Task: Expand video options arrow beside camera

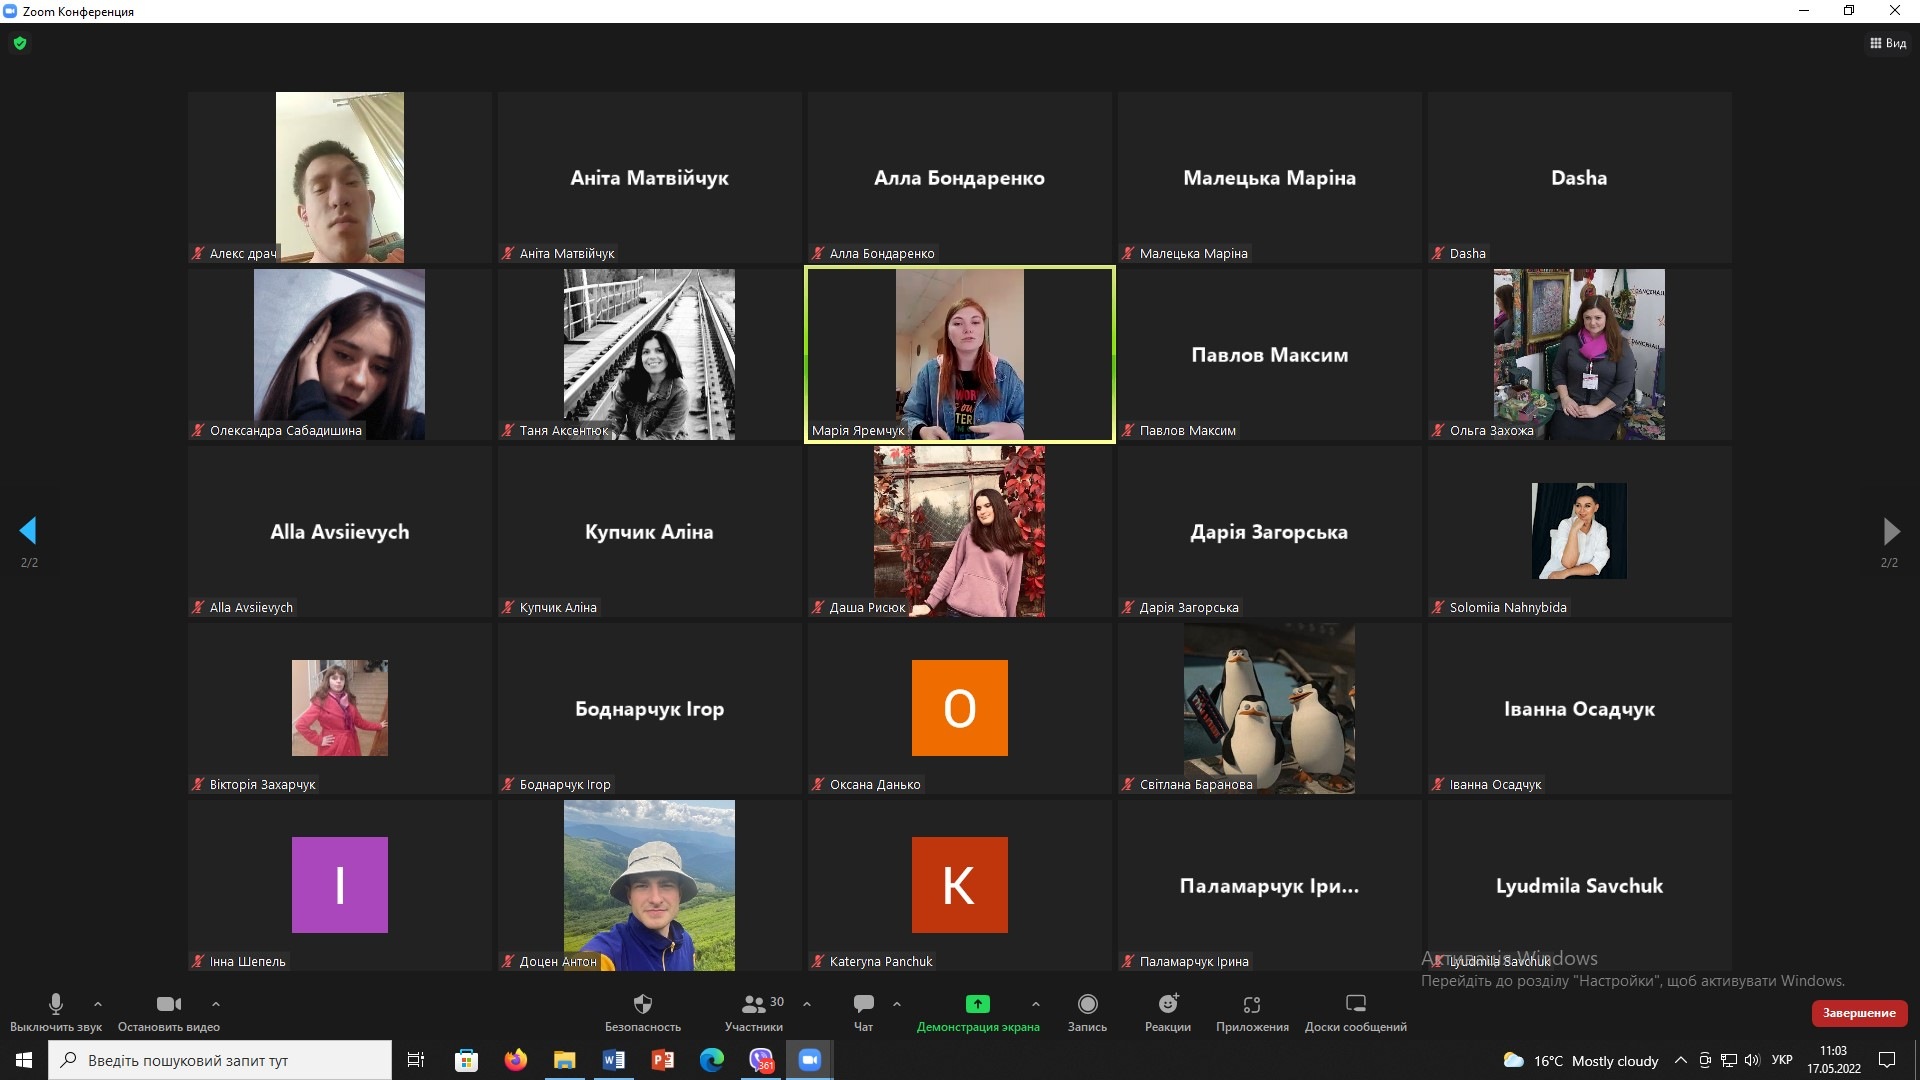Action: pos(216,1003)
